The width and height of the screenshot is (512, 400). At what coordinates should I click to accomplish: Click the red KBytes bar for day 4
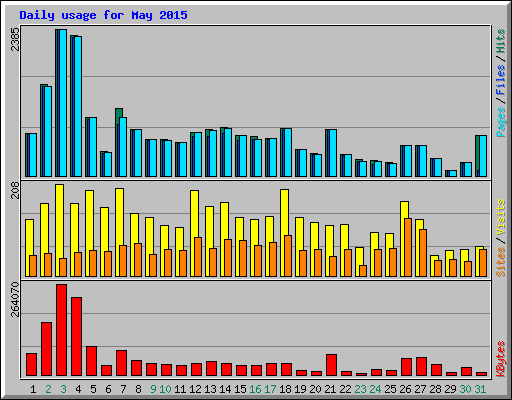point(76,337)
